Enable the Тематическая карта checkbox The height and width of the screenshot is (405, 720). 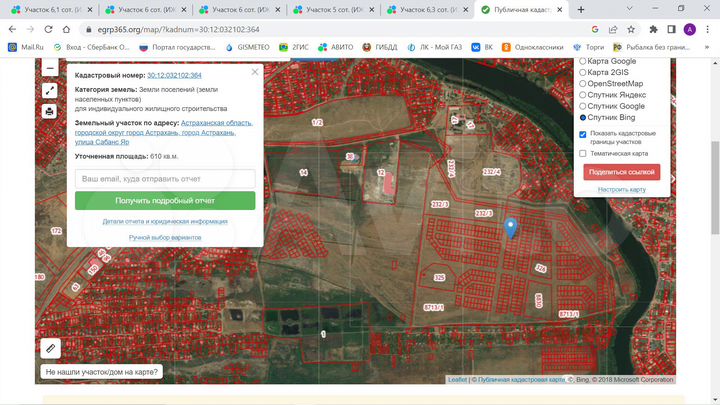click(x=584, y=154)
